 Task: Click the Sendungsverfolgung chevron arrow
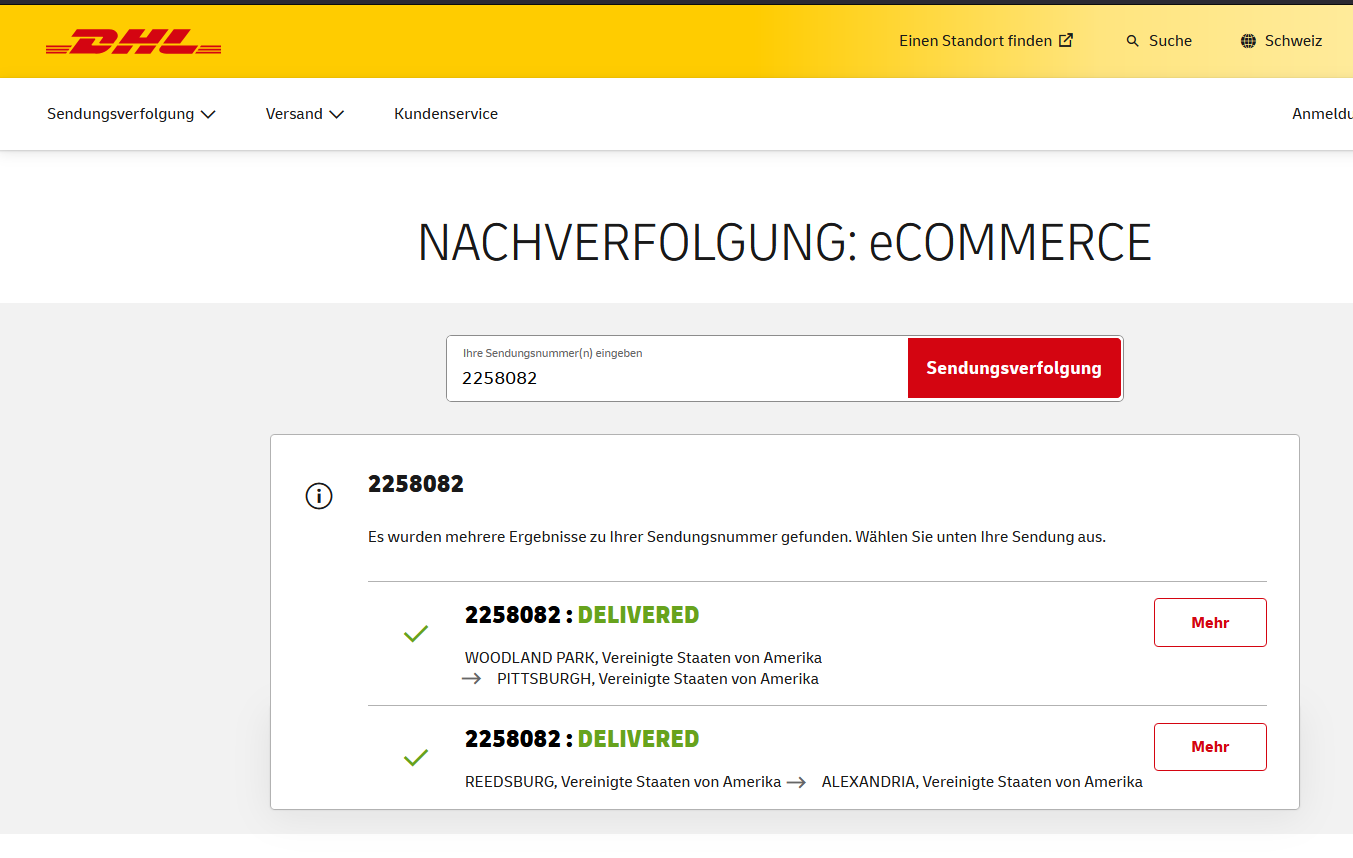(209, 114)
